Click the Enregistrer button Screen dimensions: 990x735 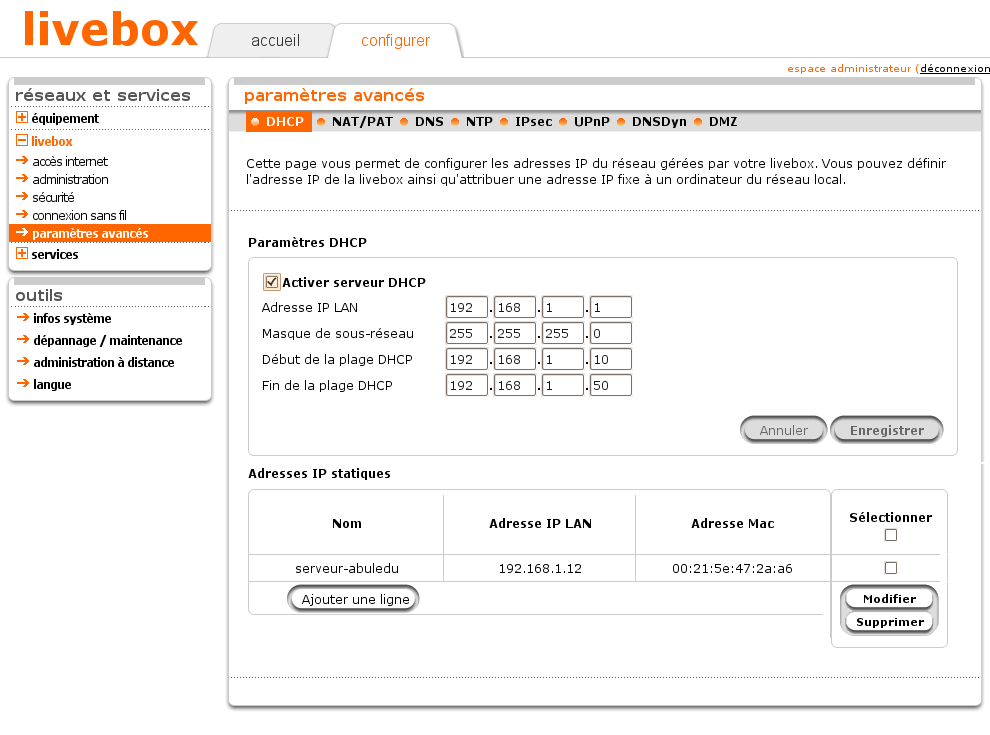pyautogui.click(x=886, y=429)
